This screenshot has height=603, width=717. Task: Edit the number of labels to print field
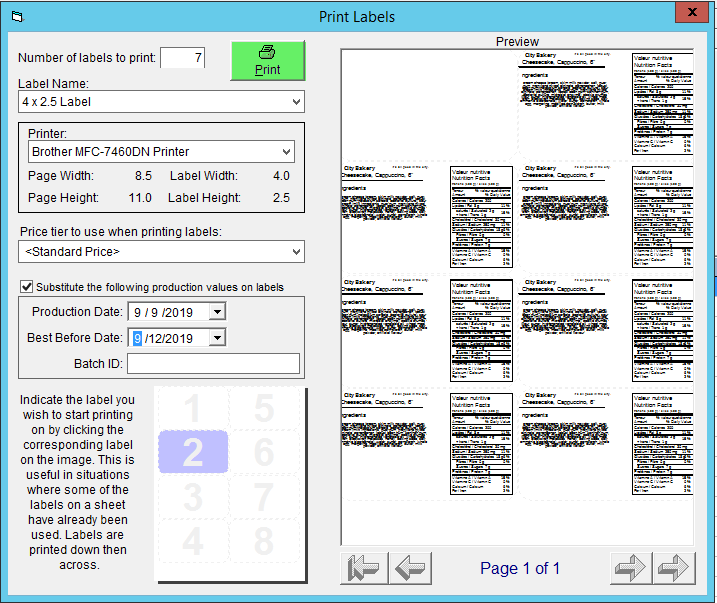coord(182,58)
